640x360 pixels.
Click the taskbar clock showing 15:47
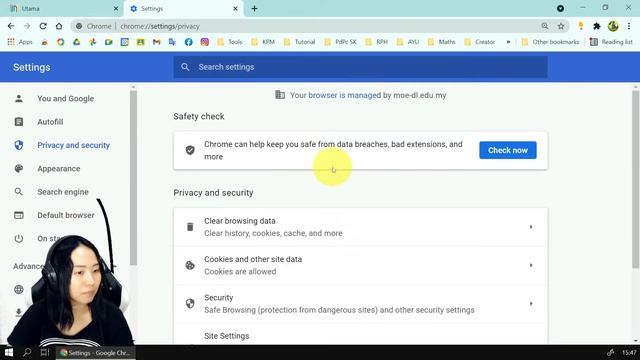629,352
